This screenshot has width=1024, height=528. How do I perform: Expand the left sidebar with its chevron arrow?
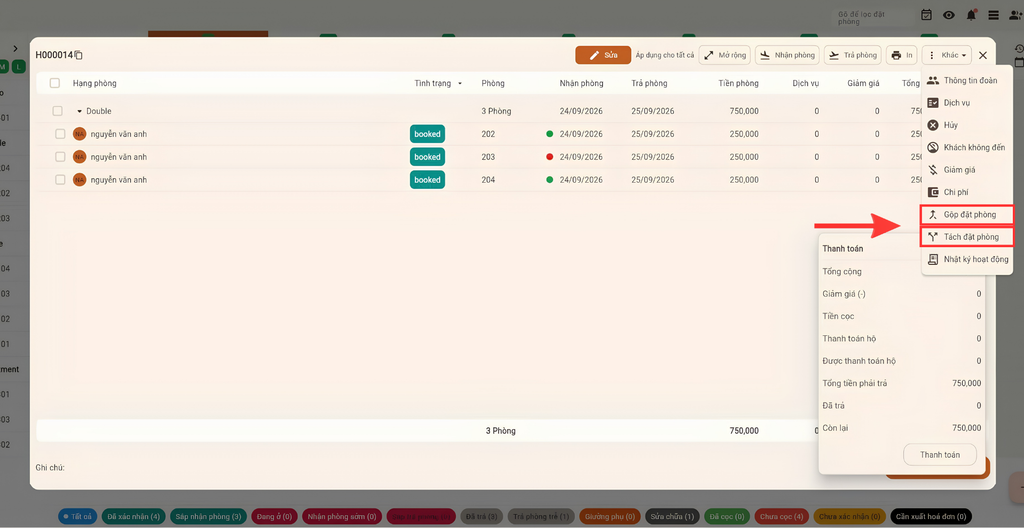point(15,48)
